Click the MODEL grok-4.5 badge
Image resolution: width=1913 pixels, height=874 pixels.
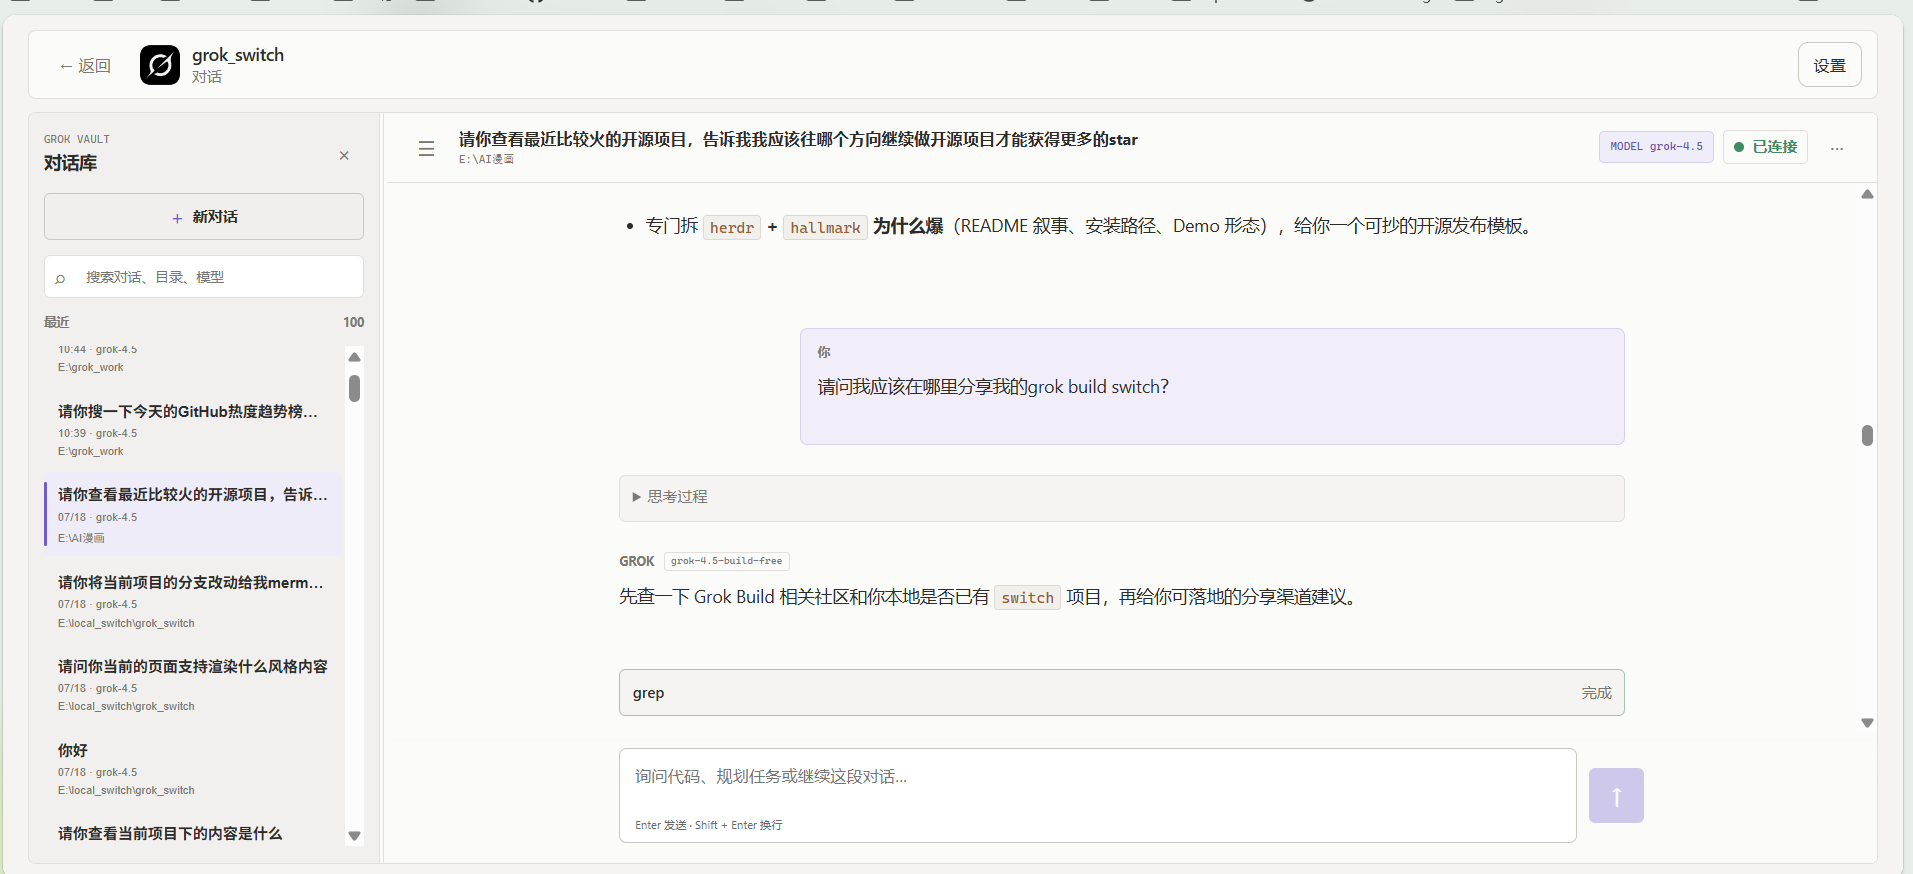(x=1656, y=147)
